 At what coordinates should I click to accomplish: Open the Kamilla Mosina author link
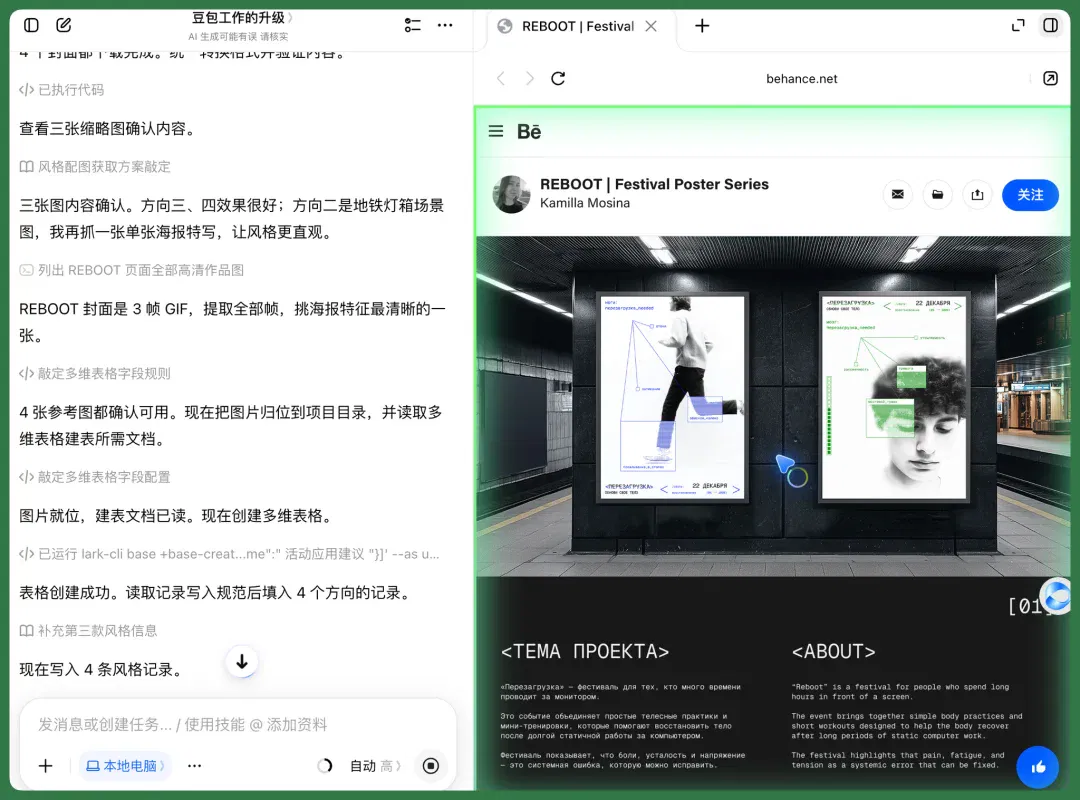pyautogui.click(x=585, y=203)
